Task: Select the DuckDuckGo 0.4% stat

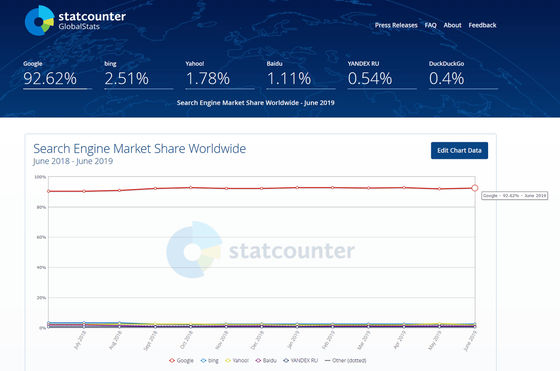Action: coord(463,74)
